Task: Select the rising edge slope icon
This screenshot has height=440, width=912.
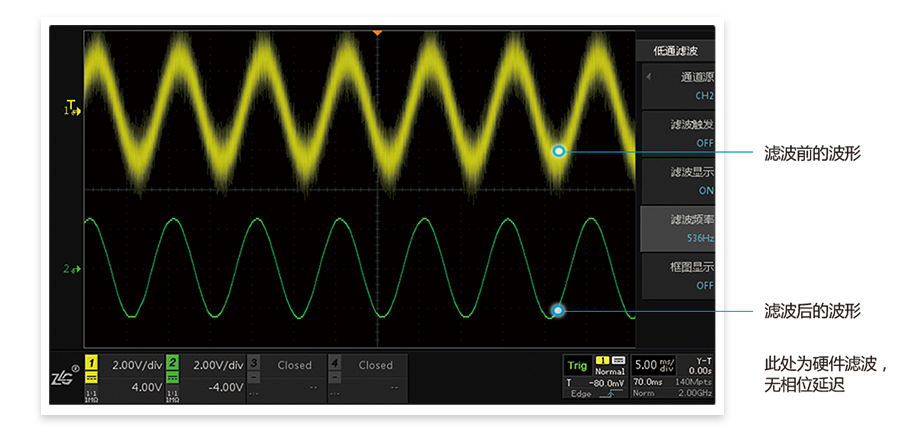Action: tap(613, 394)
